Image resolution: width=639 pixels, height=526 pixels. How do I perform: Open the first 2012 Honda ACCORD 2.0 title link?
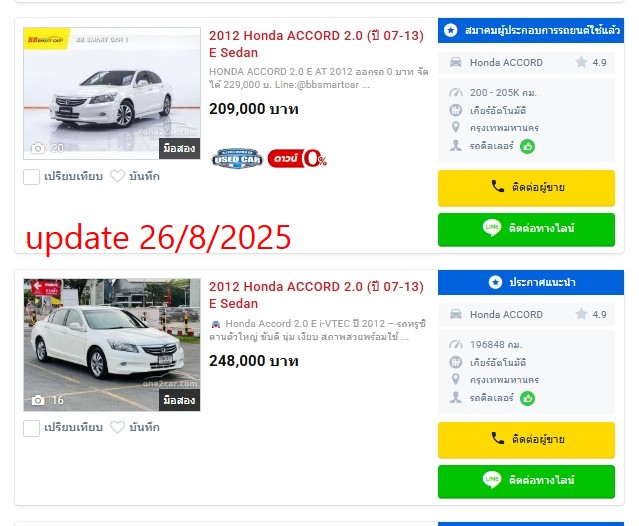[x=316, y=44]
